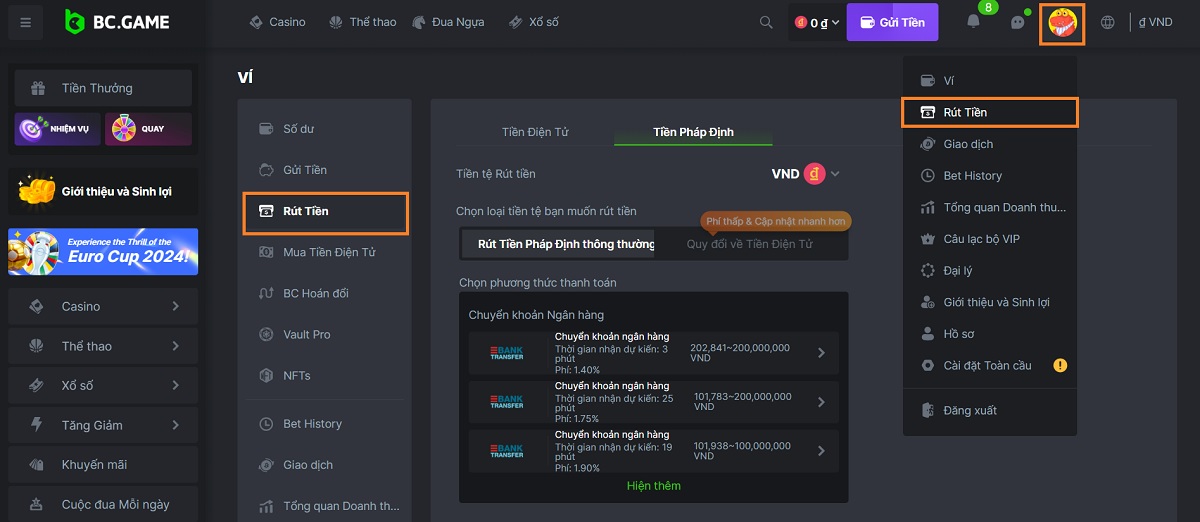The image size is (1200, 522).
Task: Expand Xổ số in the left sidebar
Action: [x=103, y=385]
